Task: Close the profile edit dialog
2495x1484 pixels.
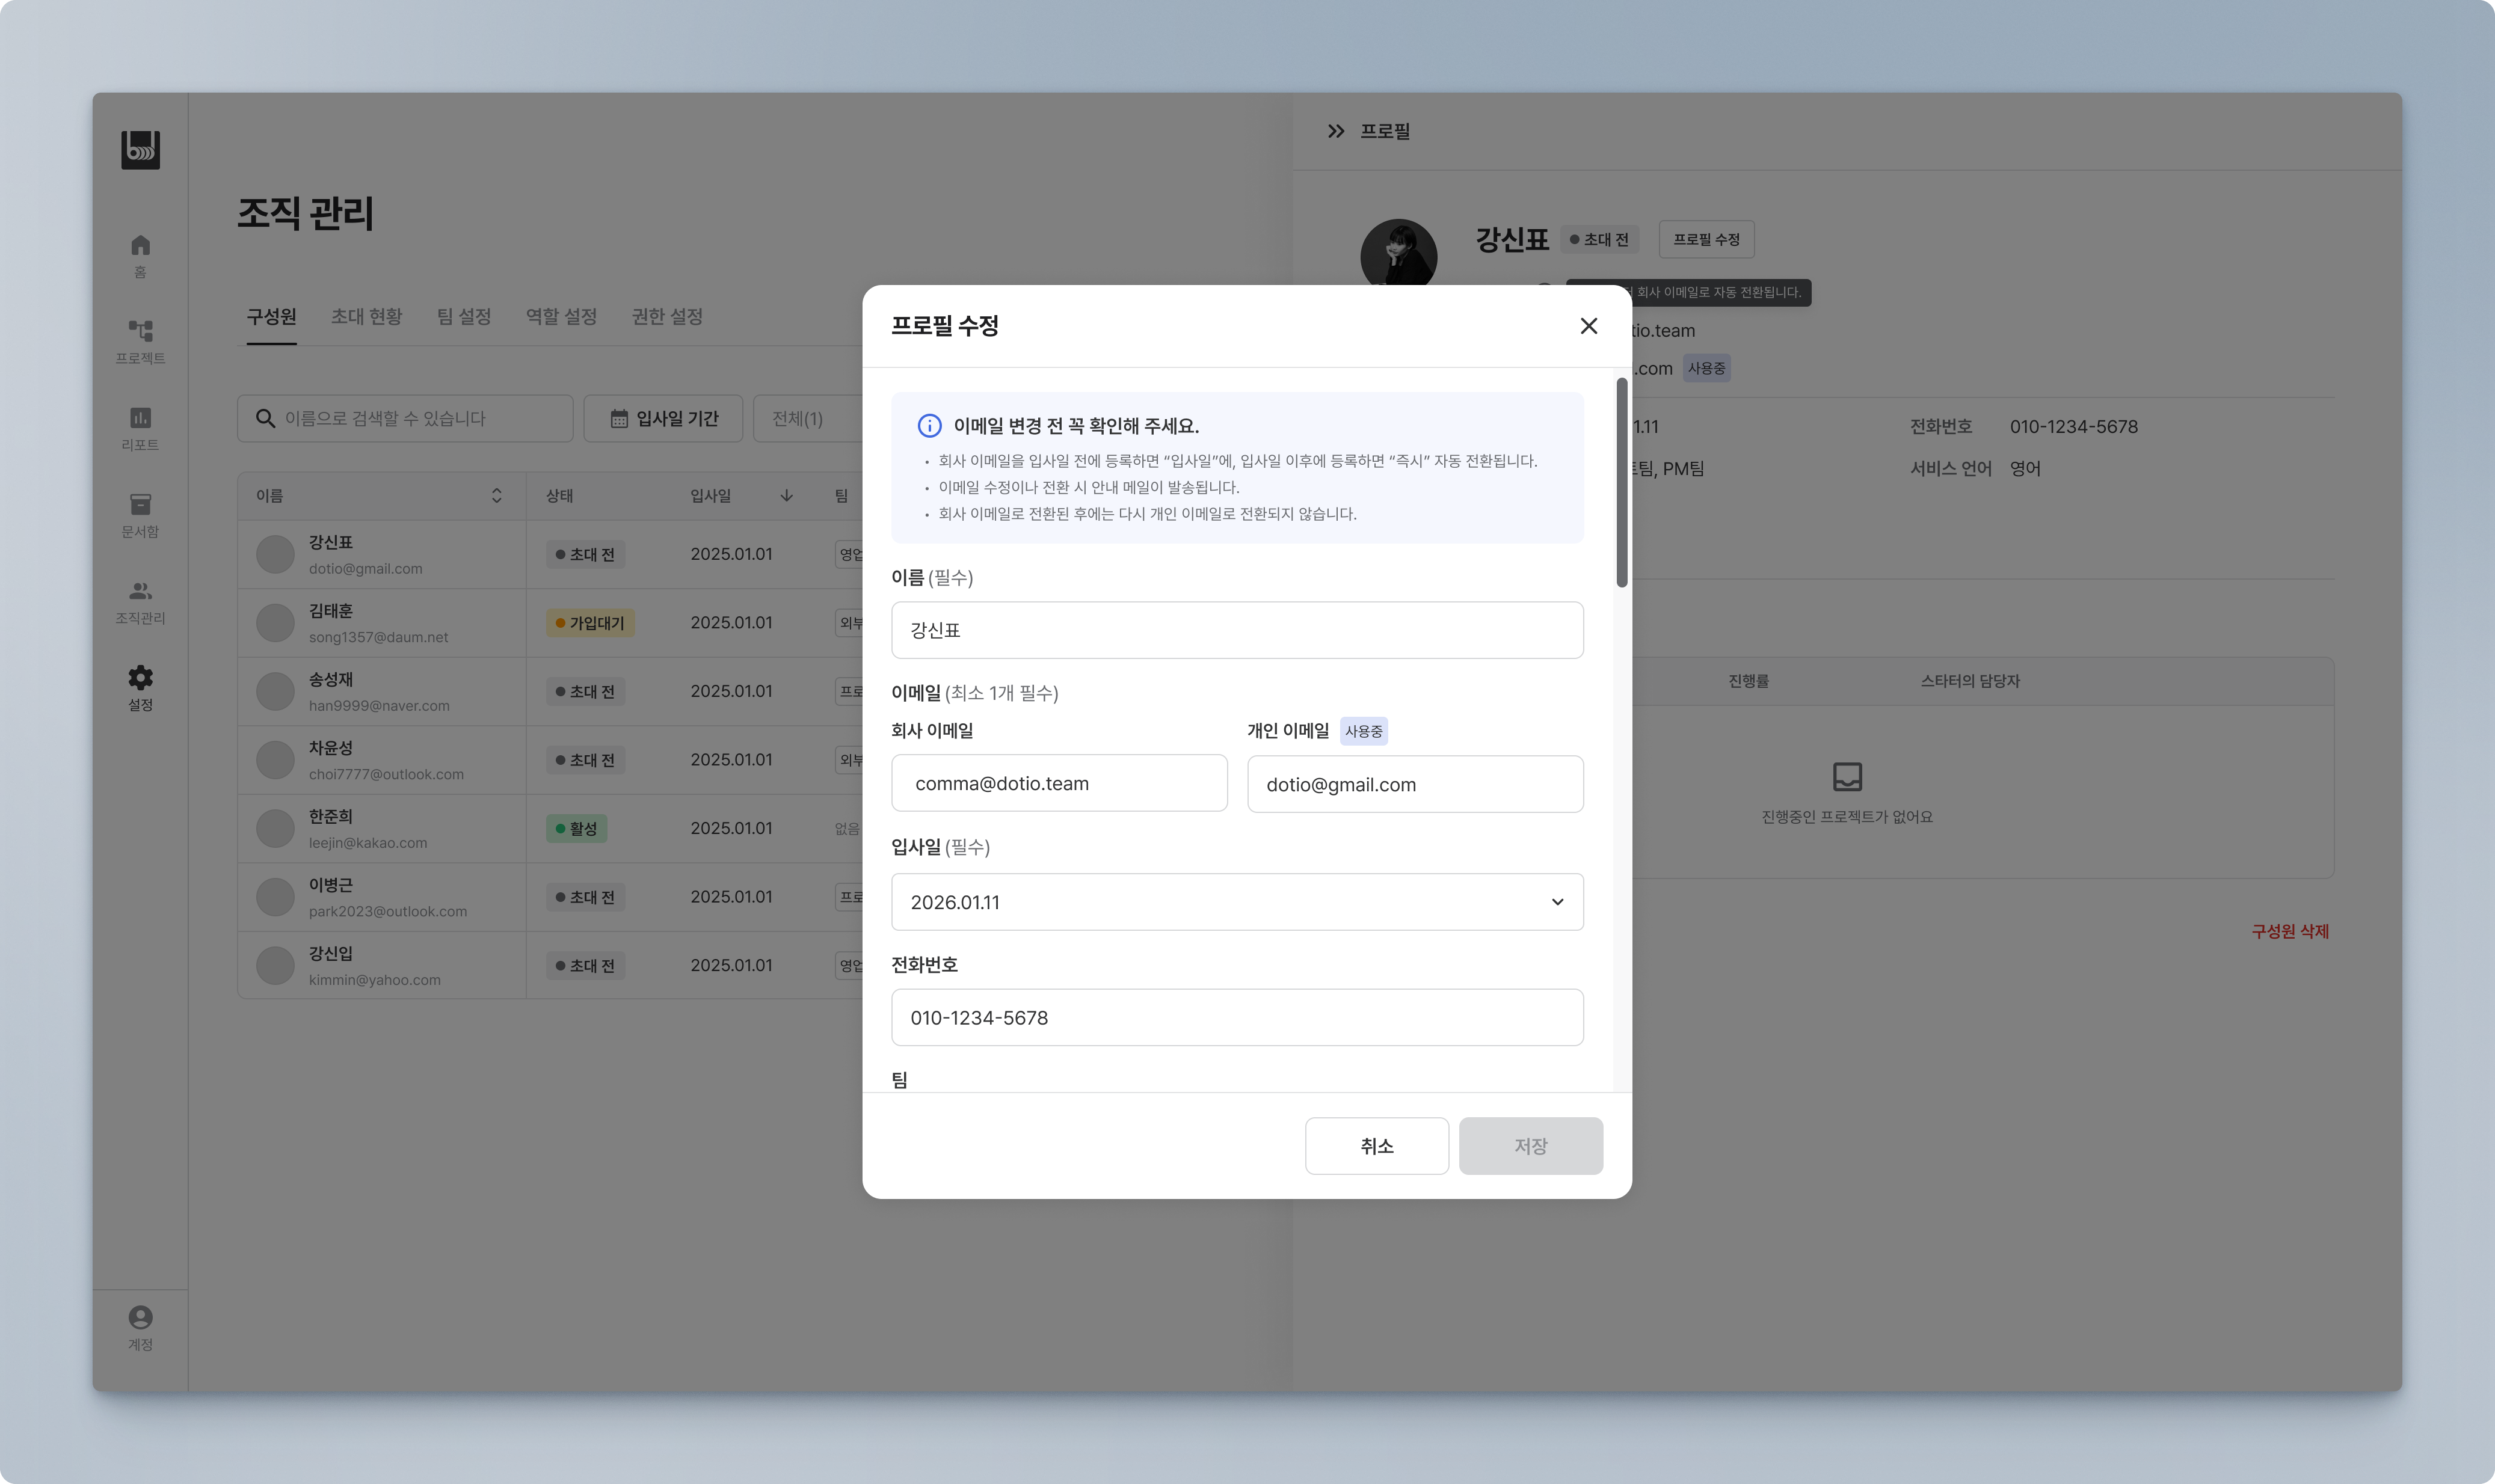Action: click(1588, 326)
